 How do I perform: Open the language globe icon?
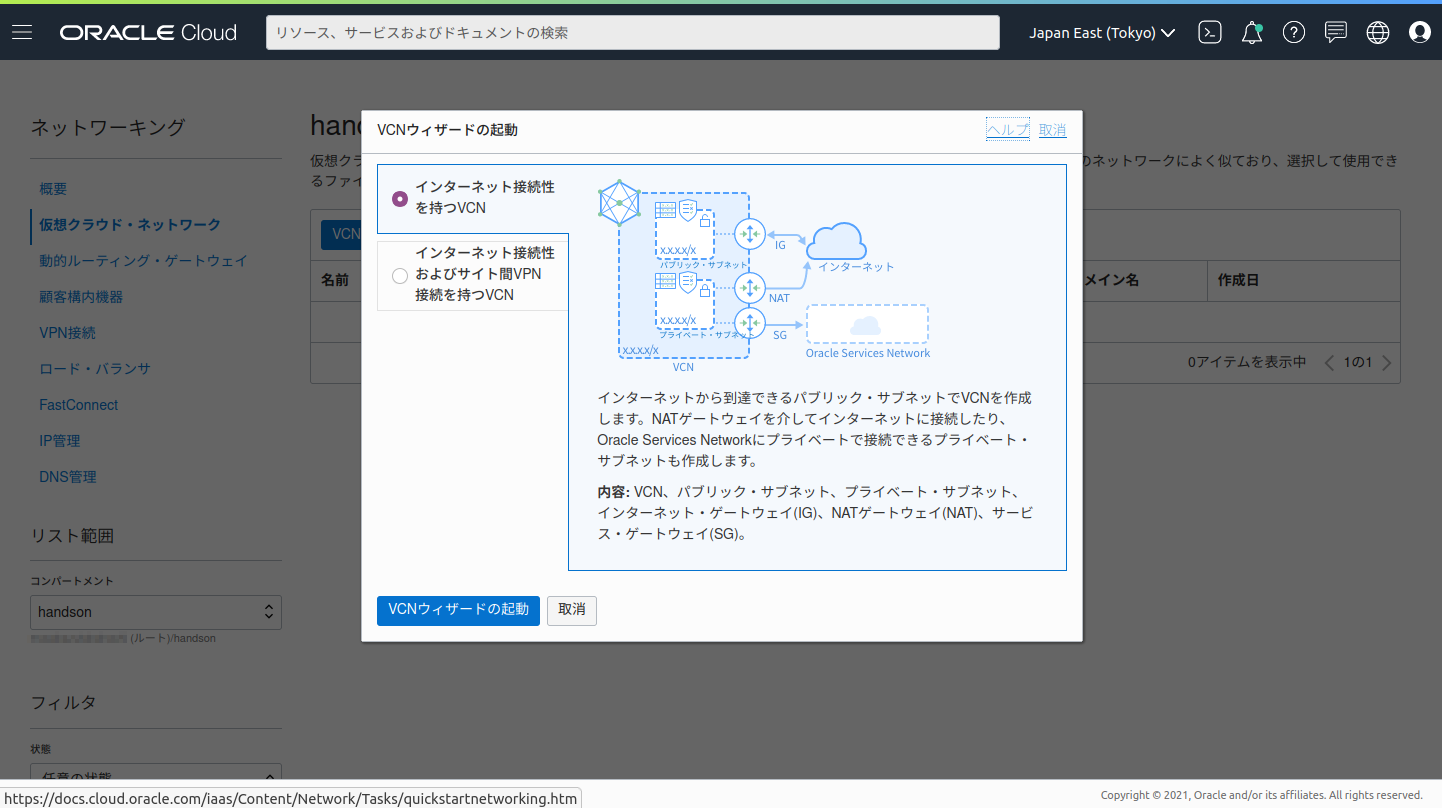1378,33
